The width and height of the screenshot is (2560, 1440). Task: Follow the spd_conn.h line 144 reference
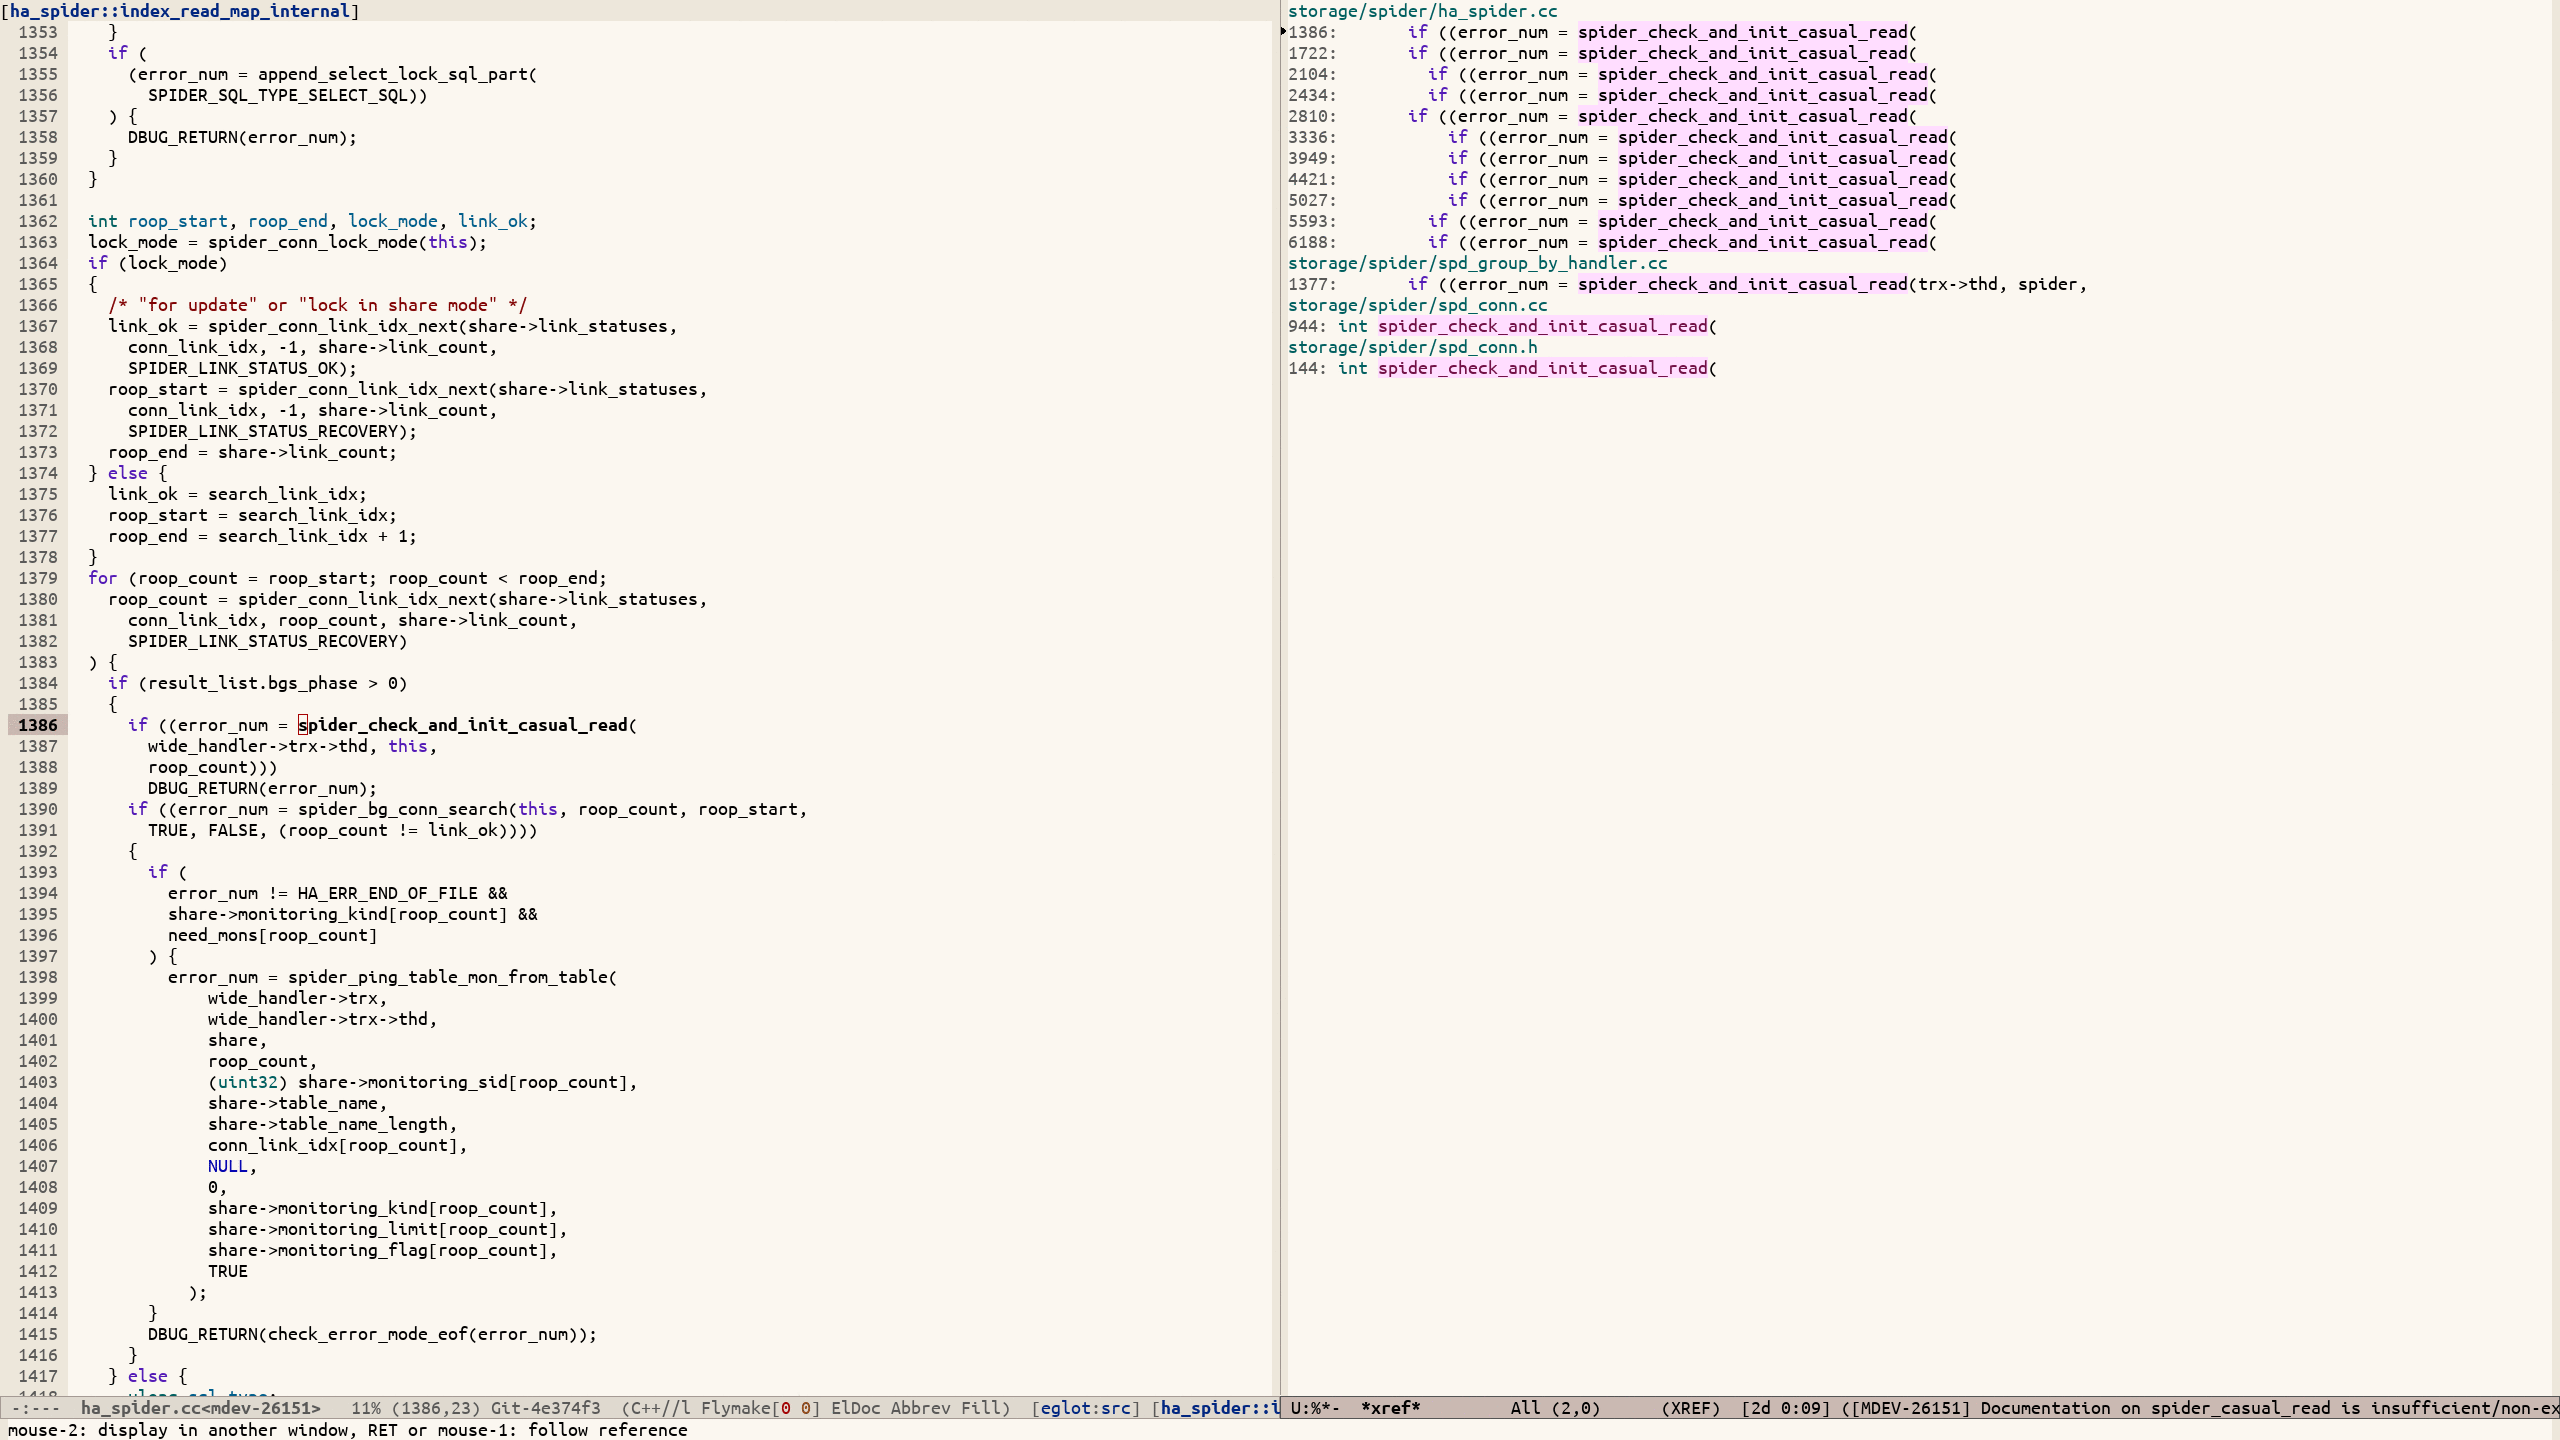pos(1542,368)
